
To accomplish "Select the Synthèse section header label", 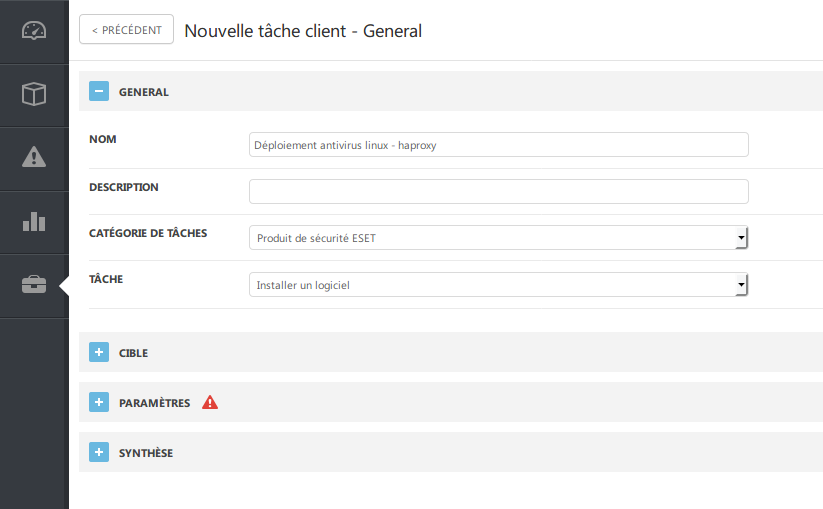I will (x=146, y=453).
